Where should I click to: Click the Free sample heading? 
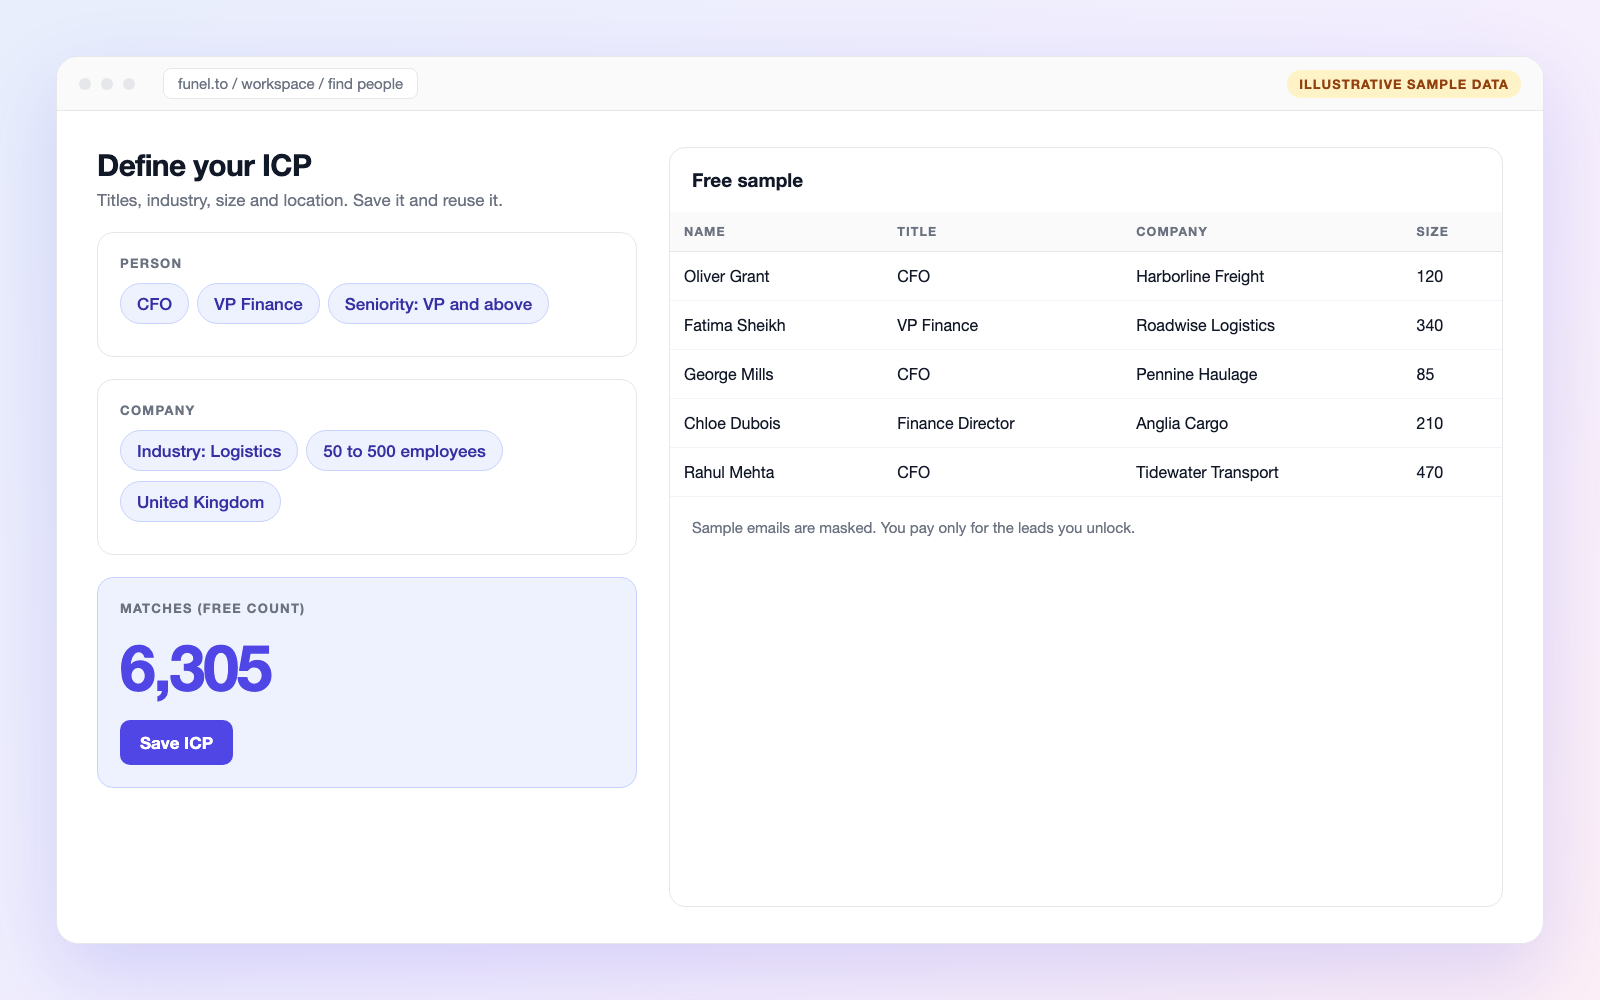pos(747,180)
